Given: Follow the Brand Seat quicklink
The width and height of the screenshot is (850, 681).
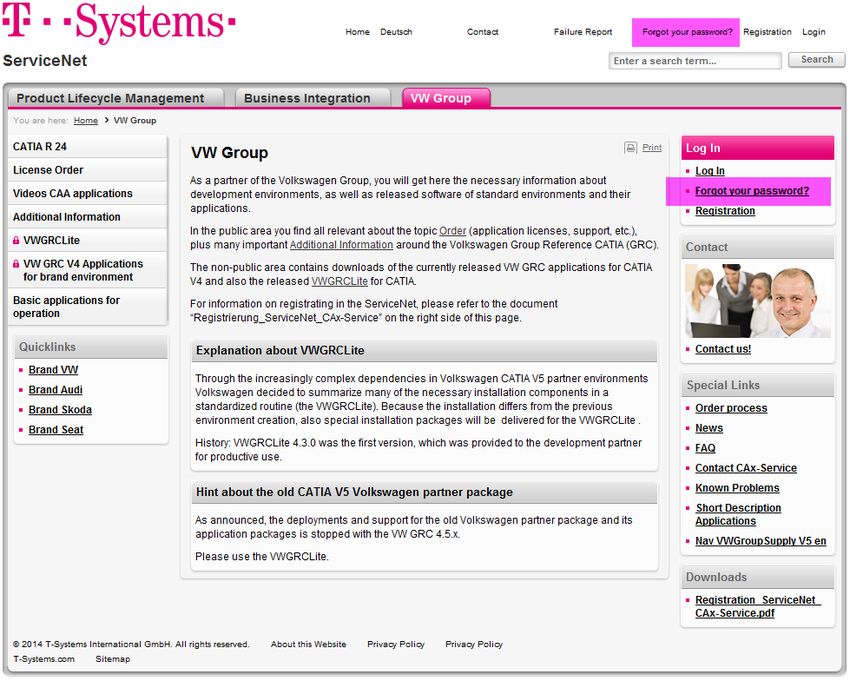Looking at the screenshot, I should click(x=56, y=430).
